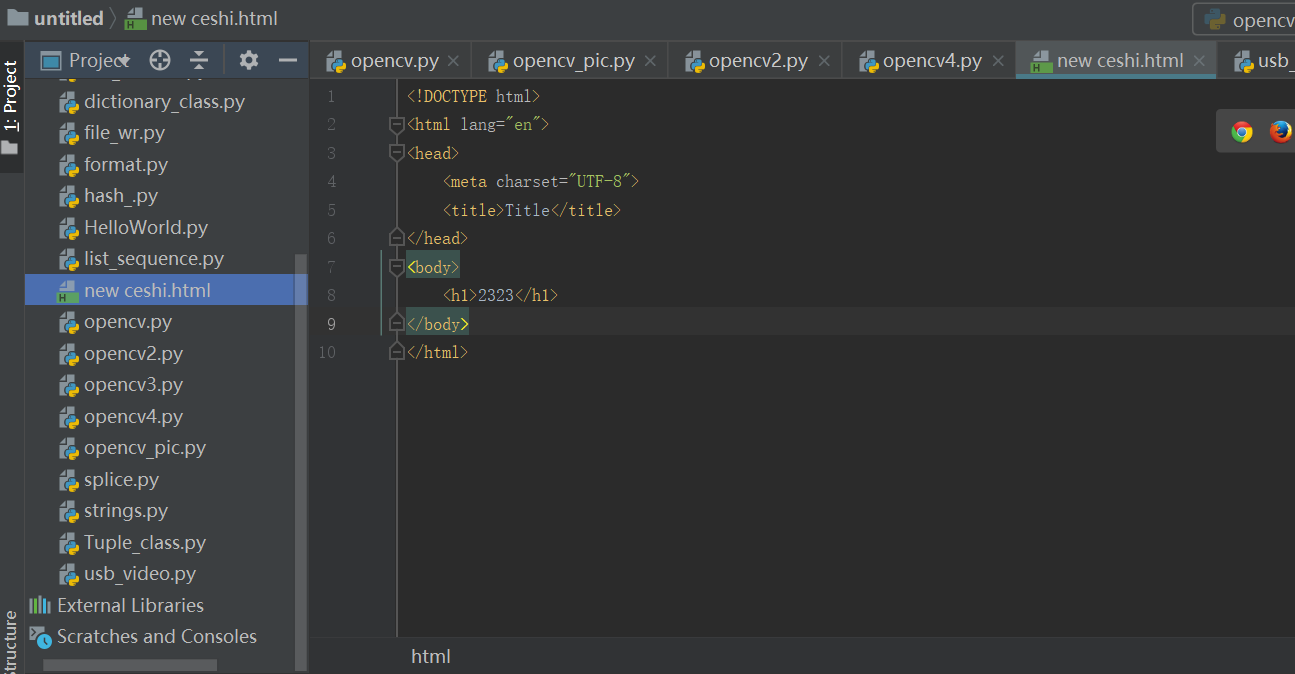This screenshot has height=674, width=1295.
Task: Click the closing html fold marker on line 10
Action: click(396, 352)
